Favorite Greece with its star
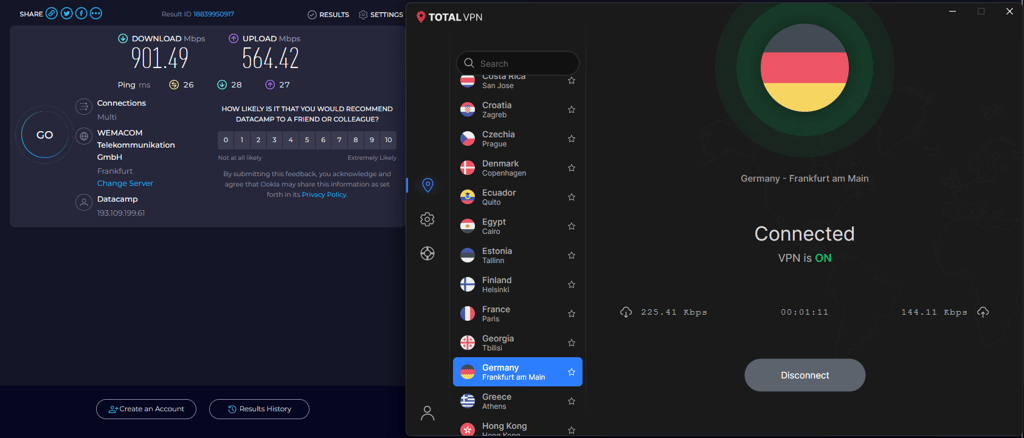Screen dimensions: 1024x438 coord(571,401)
